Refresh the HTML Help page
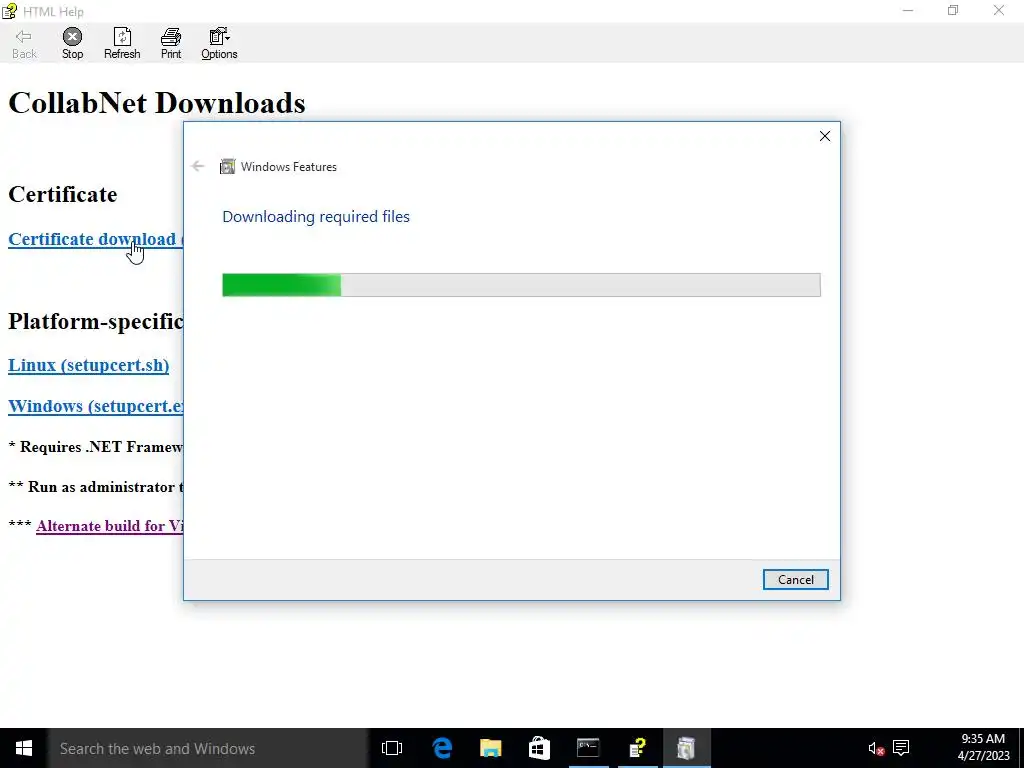Screen dimensions: 1024x768 122,44
